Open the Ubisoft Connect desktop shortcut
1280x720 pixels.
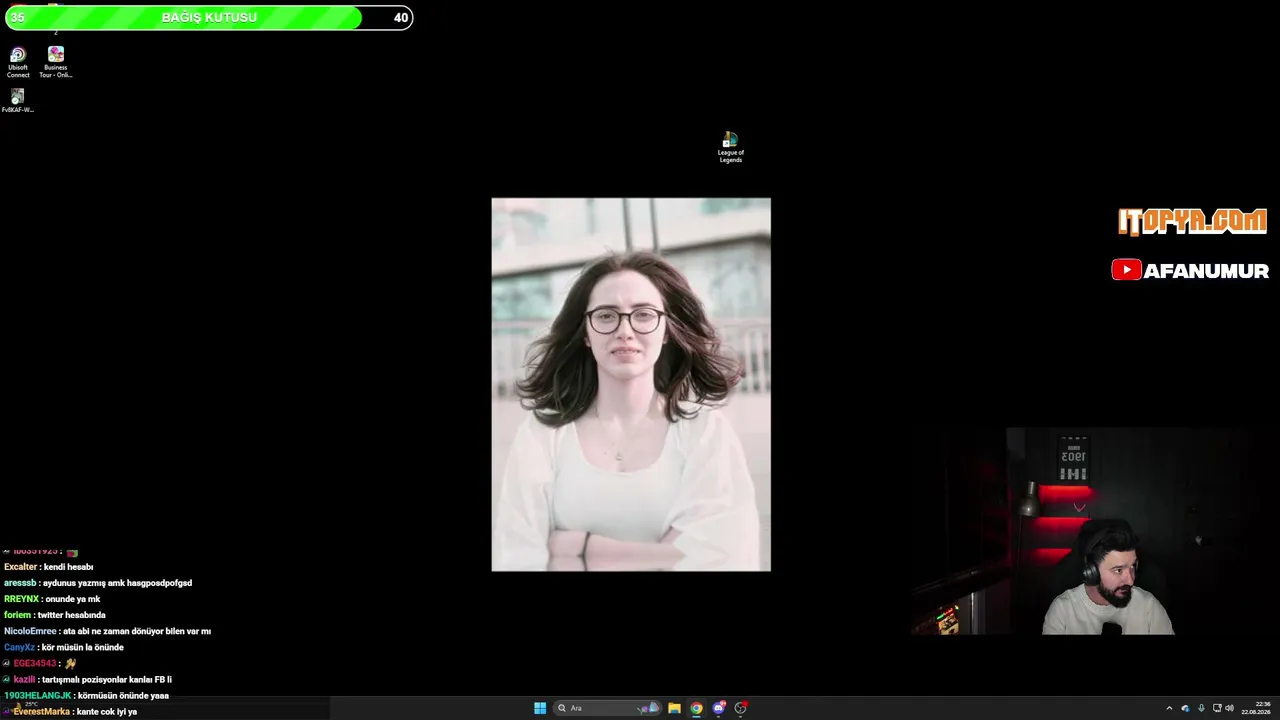[18, 62]
